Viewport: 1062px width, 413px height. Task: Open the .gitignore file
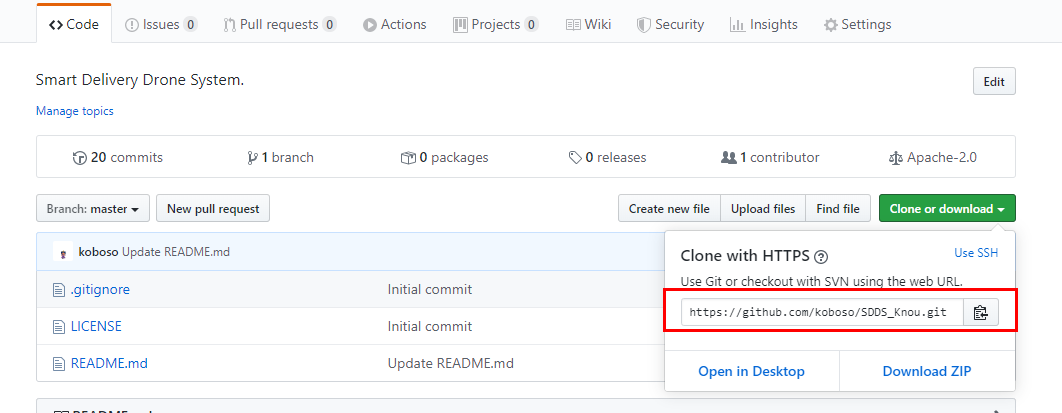pyautogui.click(x=100, y=289)
